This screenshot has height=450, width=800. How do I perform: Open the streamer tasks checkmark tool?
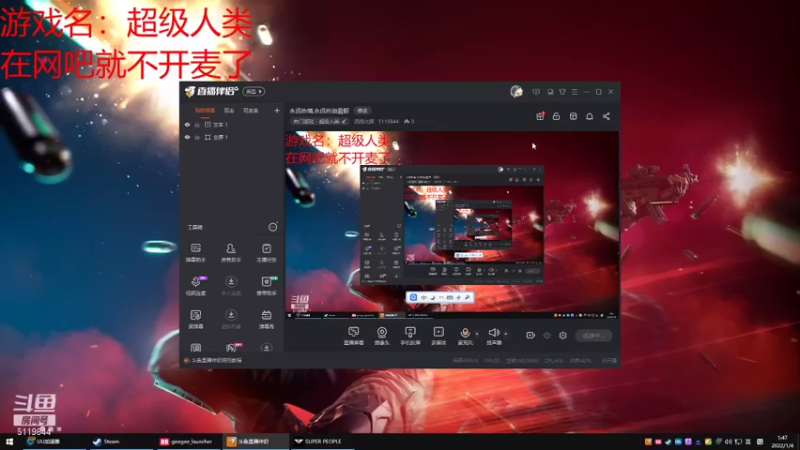(x=266, y=253)
